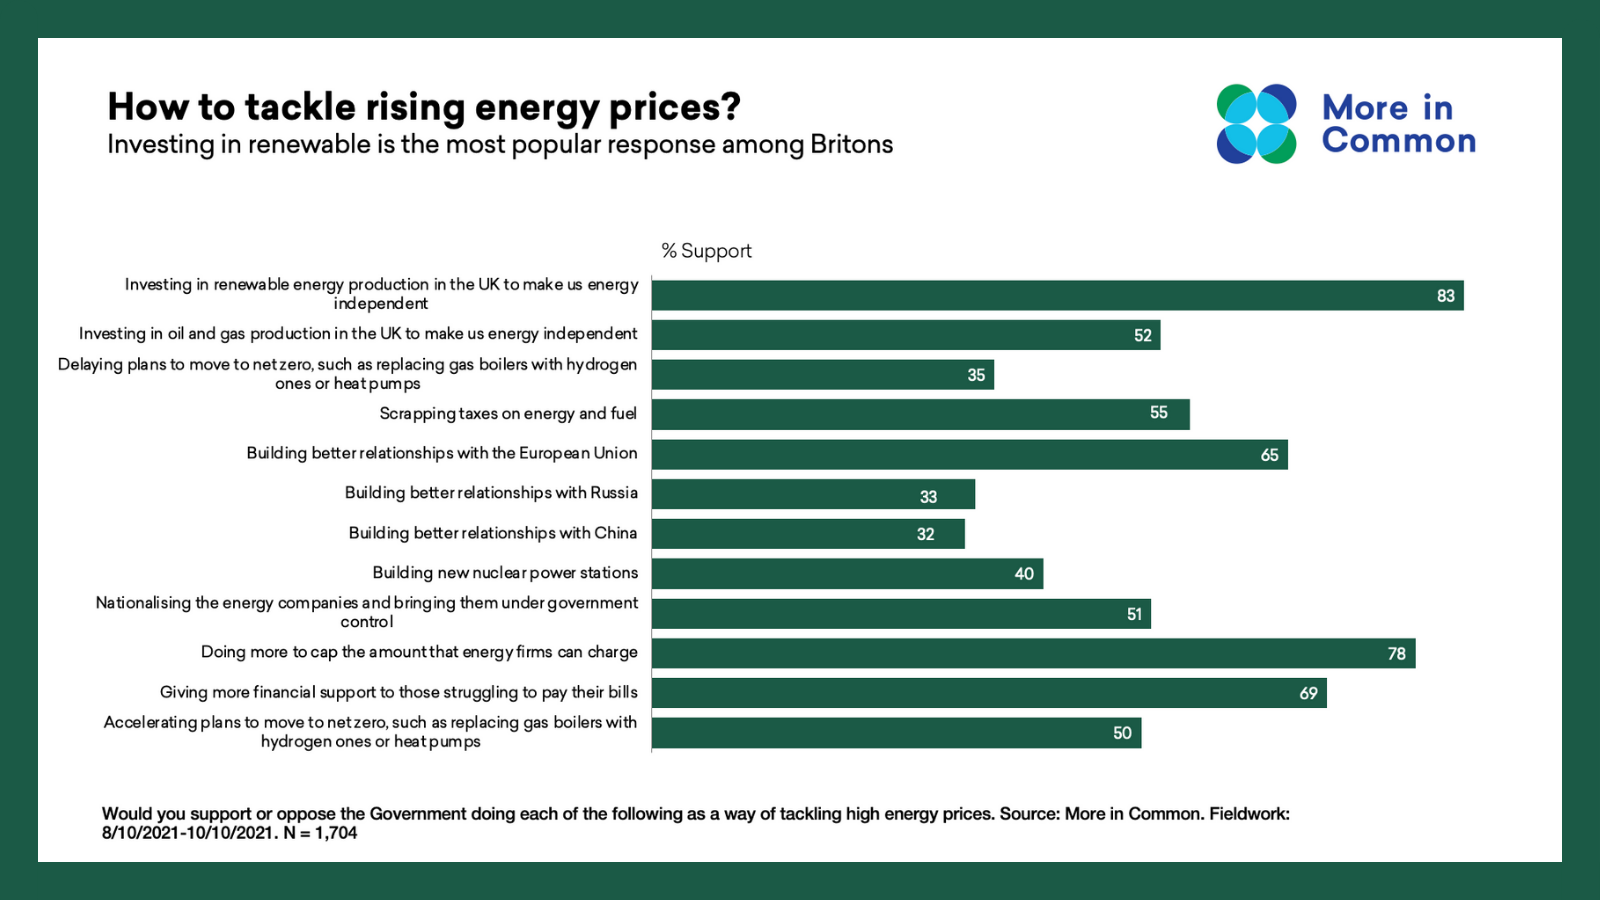Click the financial support bar showing 69

coord(989,693)
